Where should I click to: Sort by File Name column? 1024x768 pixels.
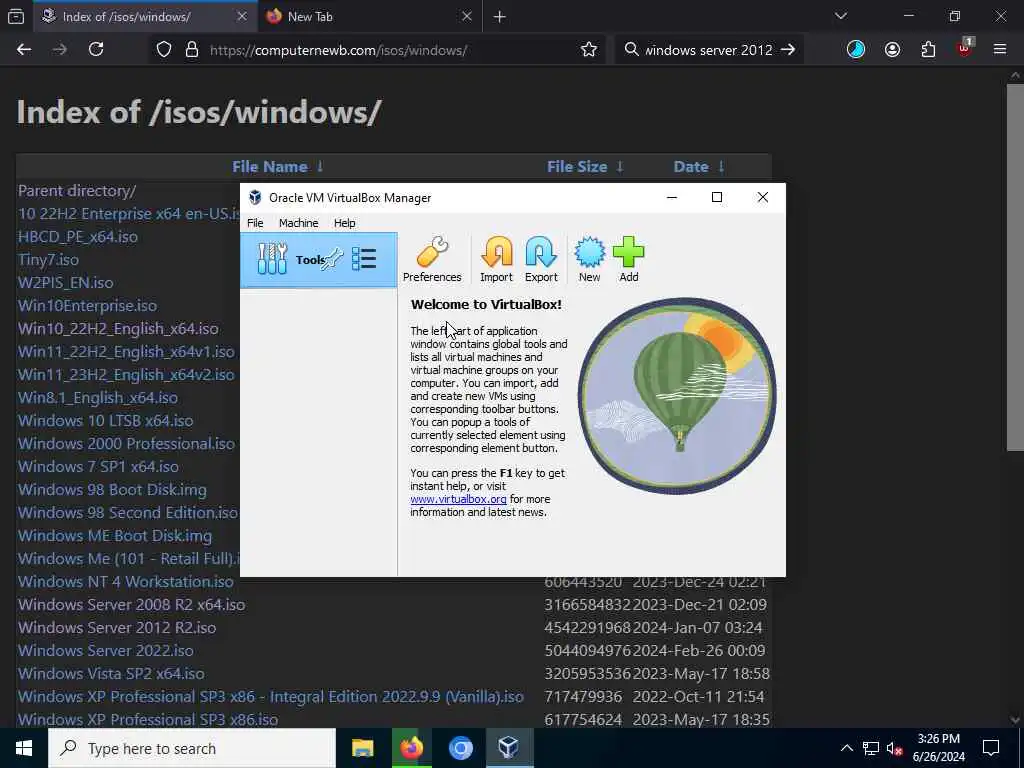click(x=278, y=167)
